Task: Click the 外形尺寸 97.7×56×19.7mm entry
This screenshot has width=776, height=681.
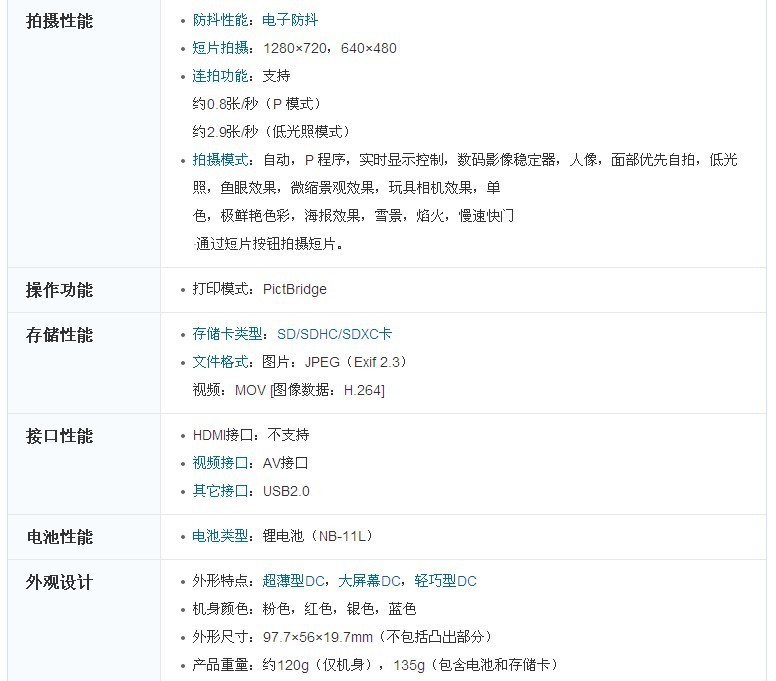Action: [342, 637]
